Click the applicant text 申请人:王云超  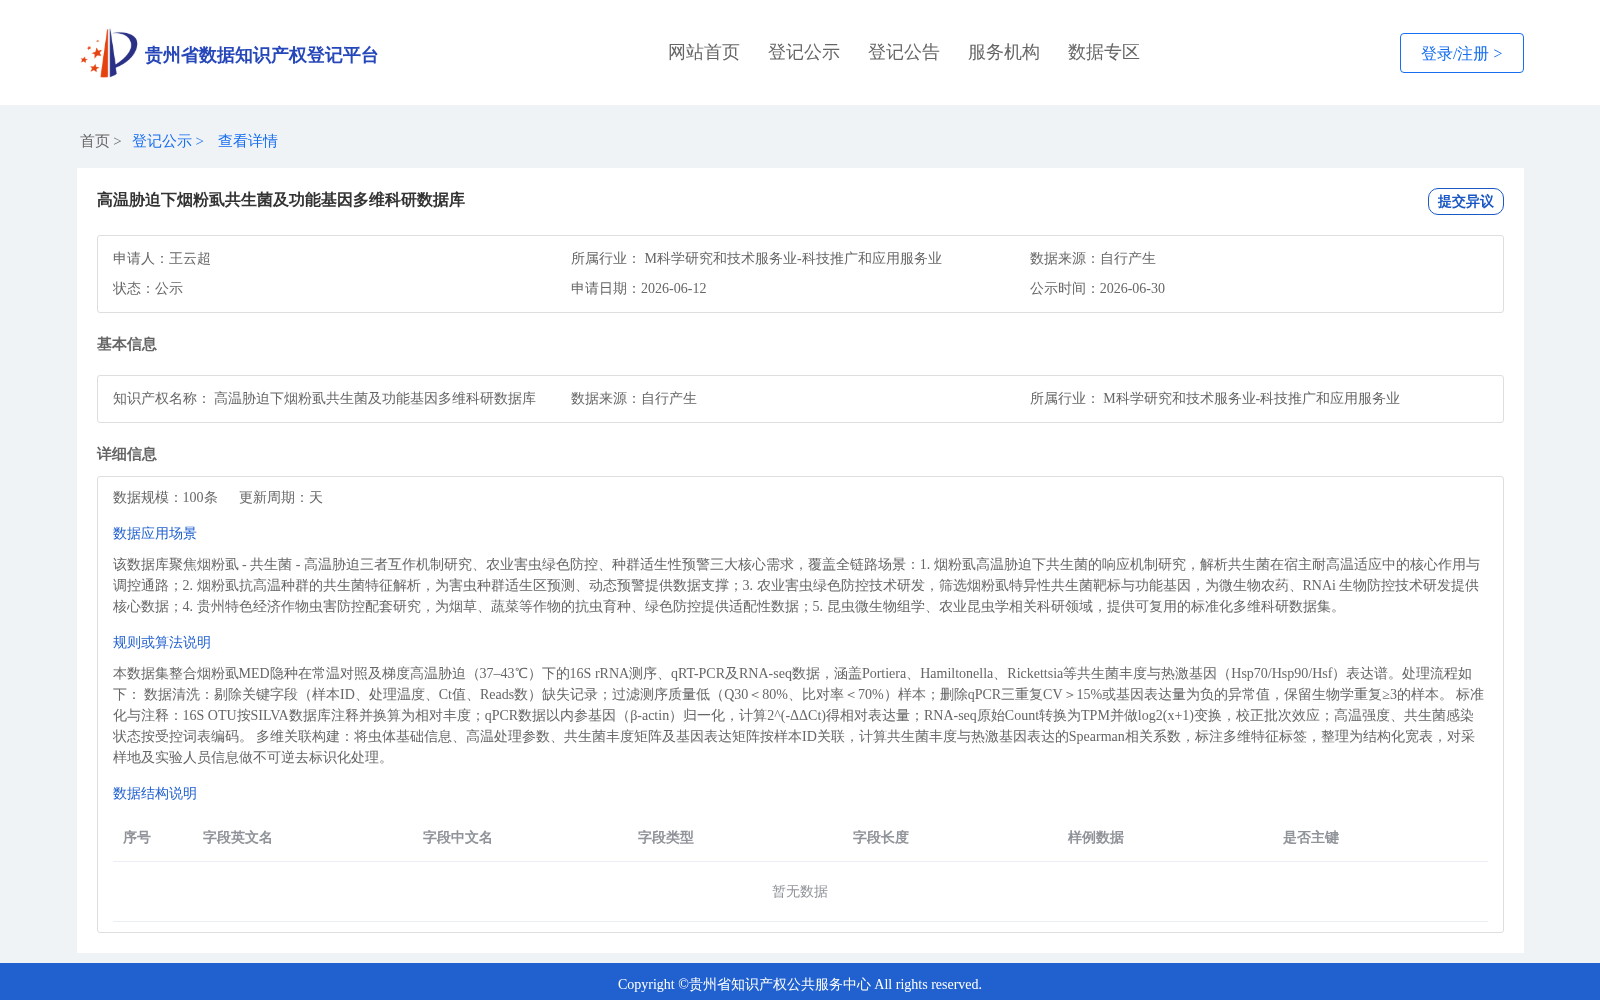coord(162,258)
